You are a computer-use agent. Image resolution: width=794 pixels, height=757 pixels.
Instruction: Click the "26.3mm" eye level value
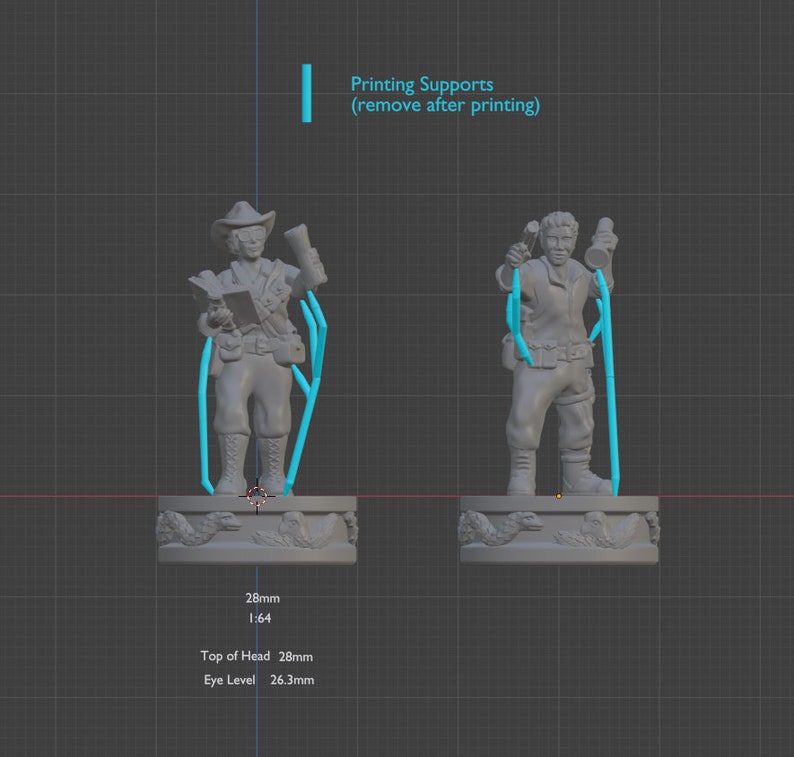292,680
